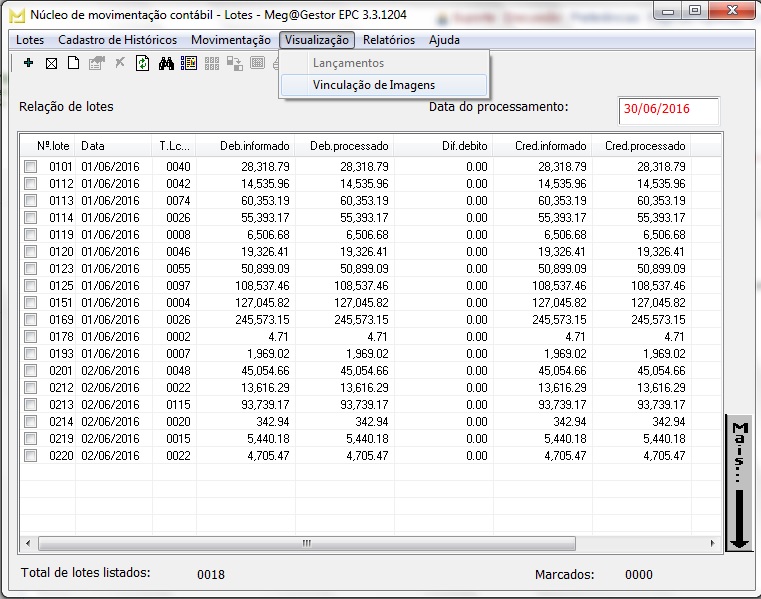Screen dimensions: 761x599
Task: Open the Movimentação menu
Action: [x=230, y=40]
